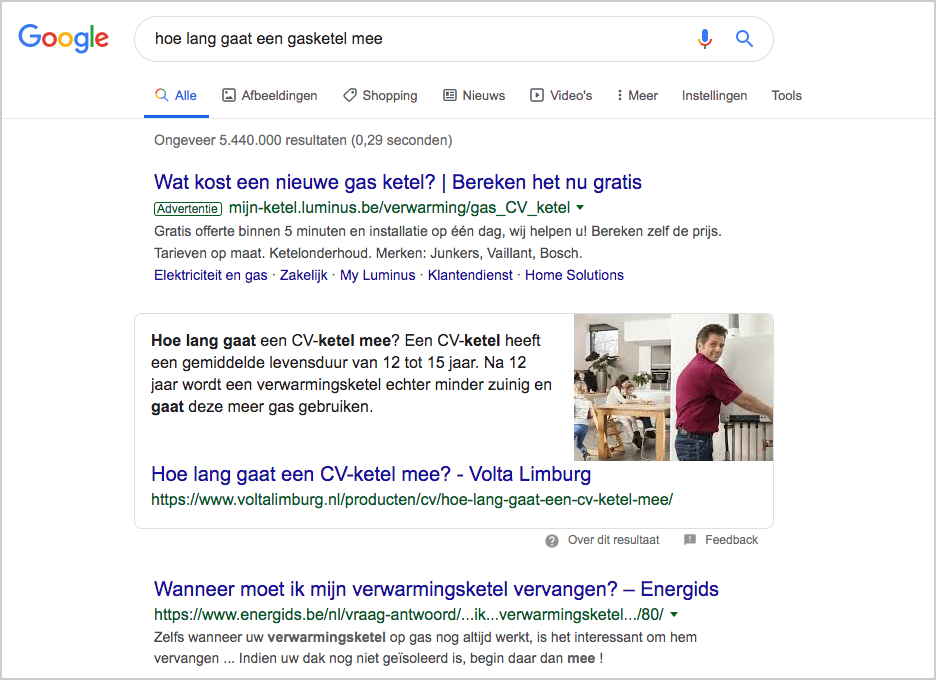Open the Energids verwarmingsketel vervangen result

click(x=436, y=589)
